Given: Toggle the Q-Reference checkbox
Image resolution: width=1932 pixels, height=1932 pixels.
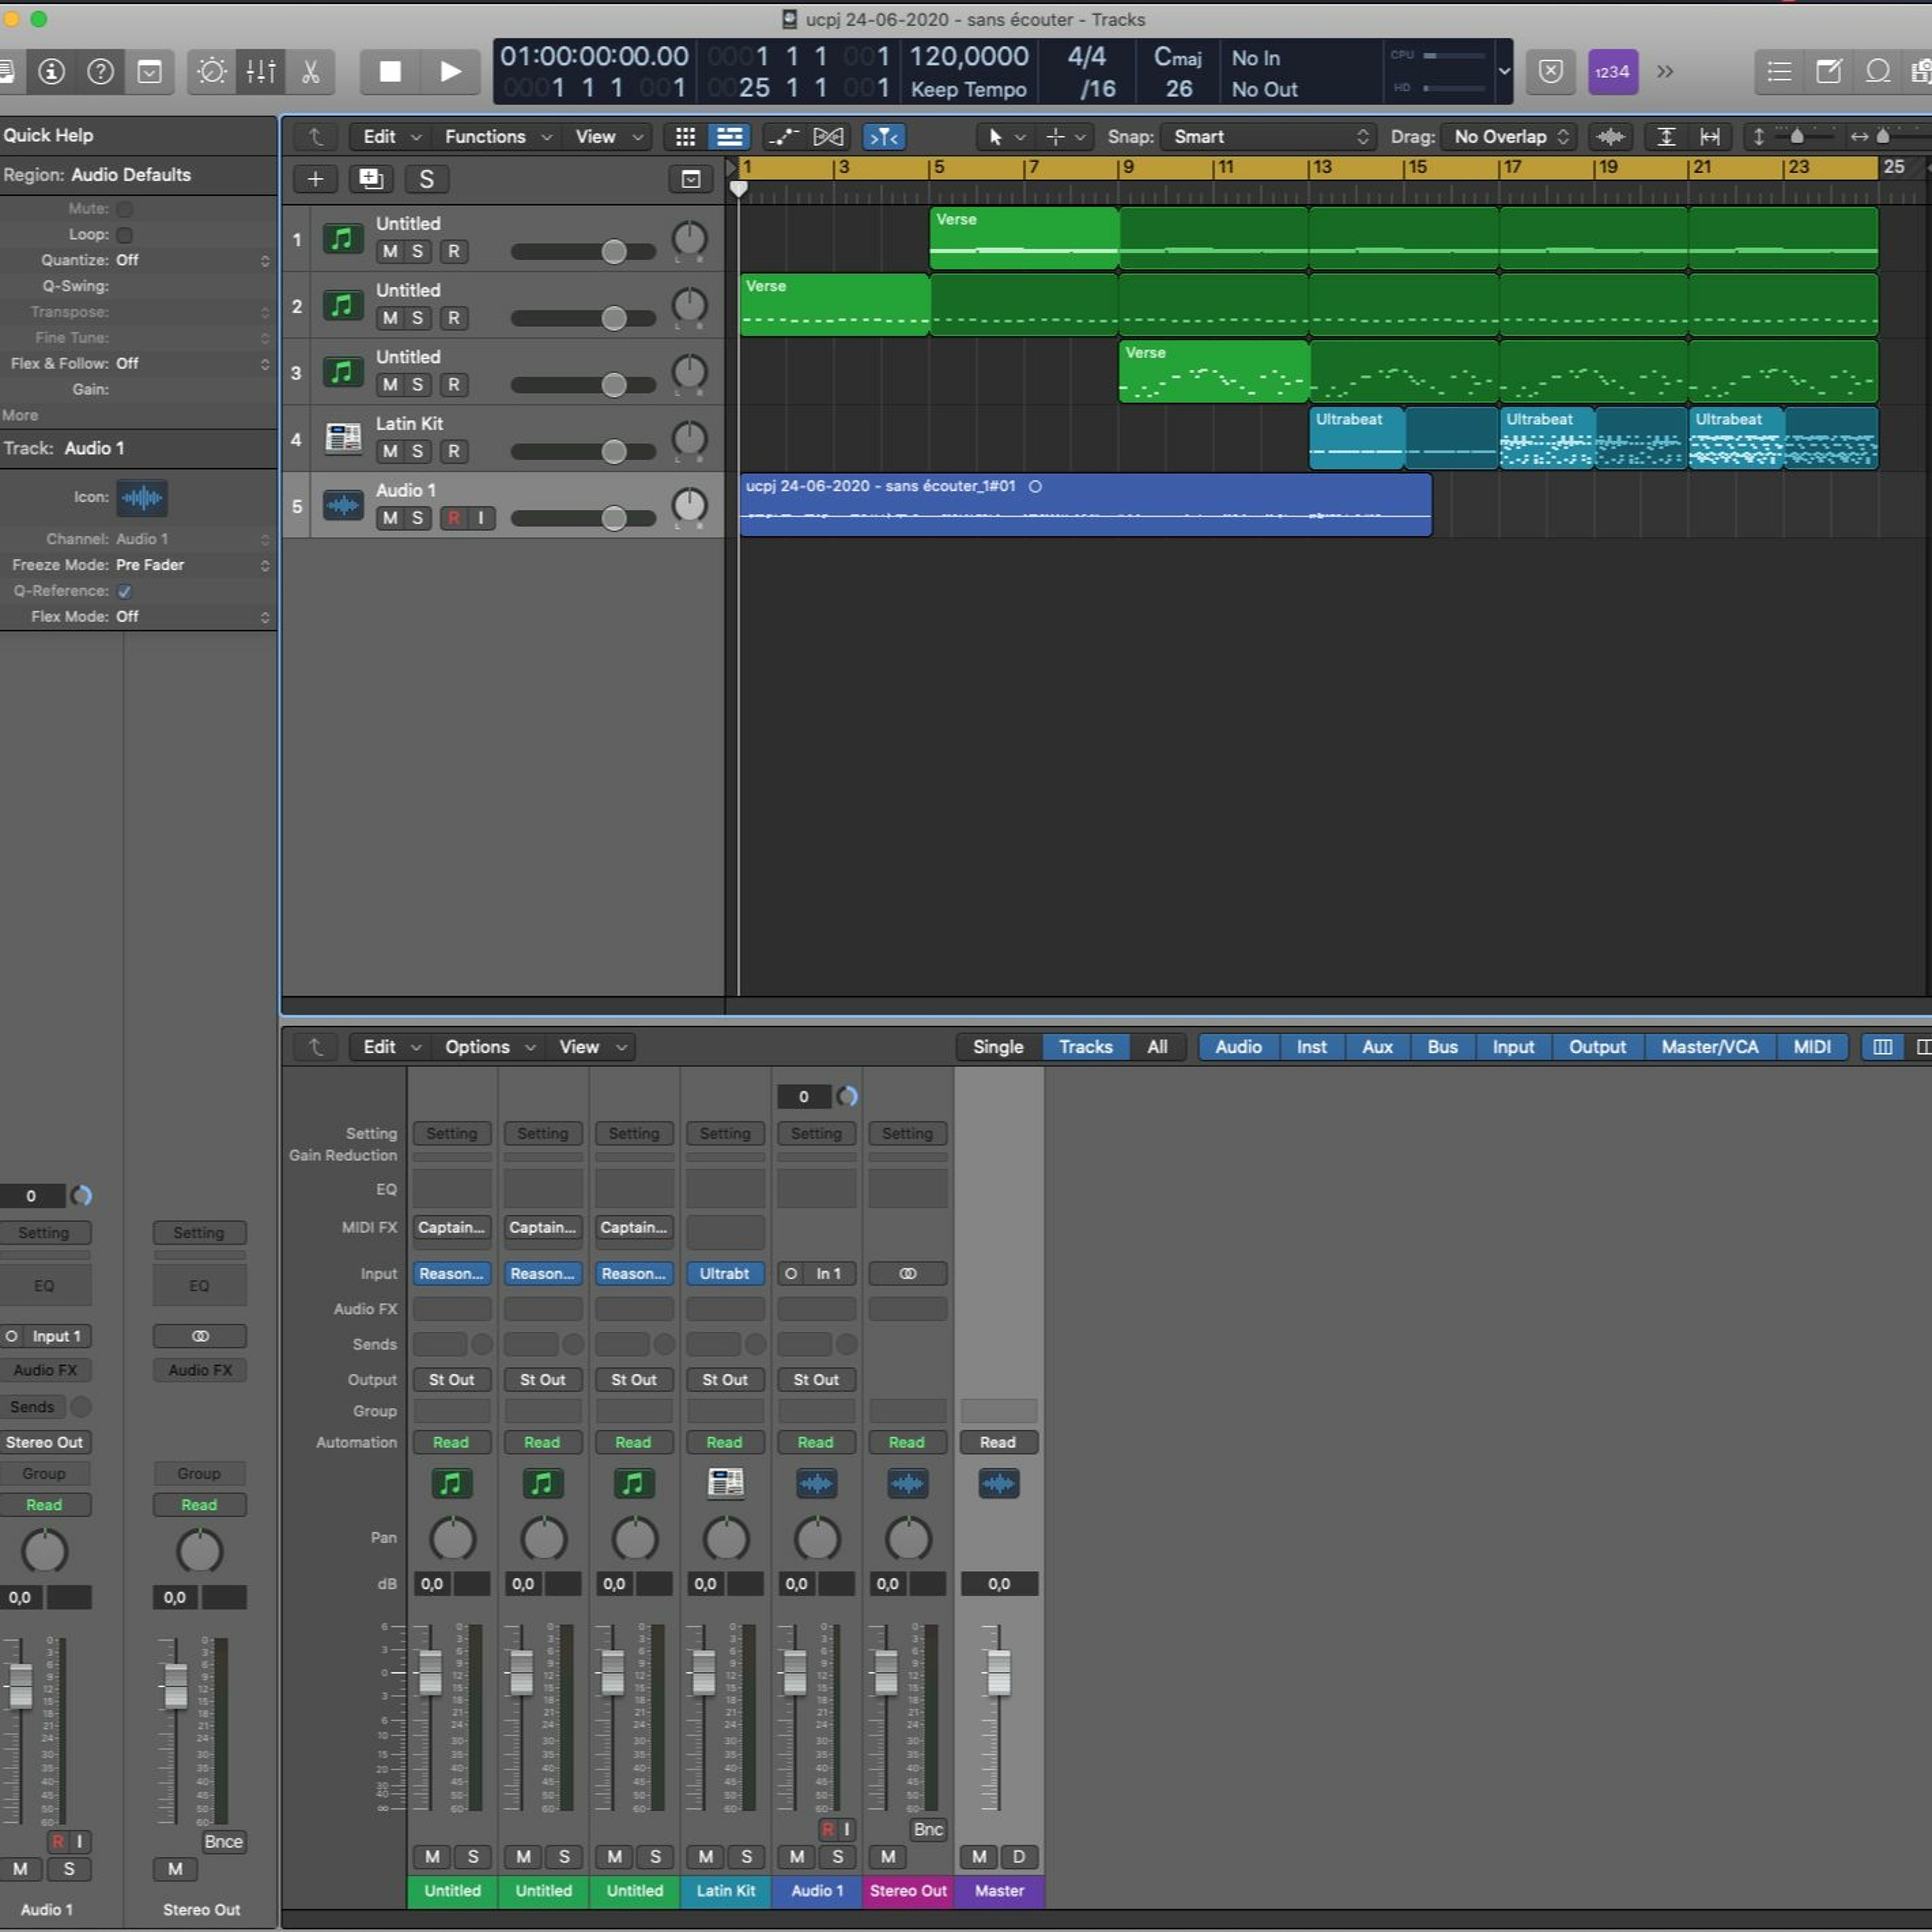Looking at the screenshot, I should [125, 591].
